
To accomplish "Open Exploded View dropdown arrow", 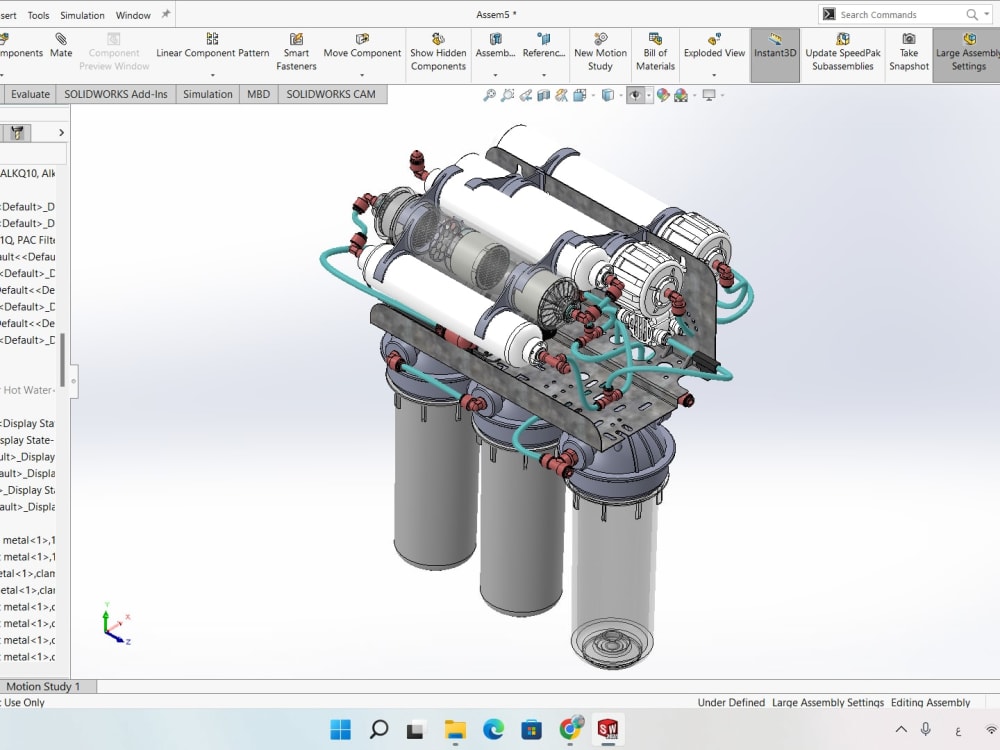I will click(714, 75).
